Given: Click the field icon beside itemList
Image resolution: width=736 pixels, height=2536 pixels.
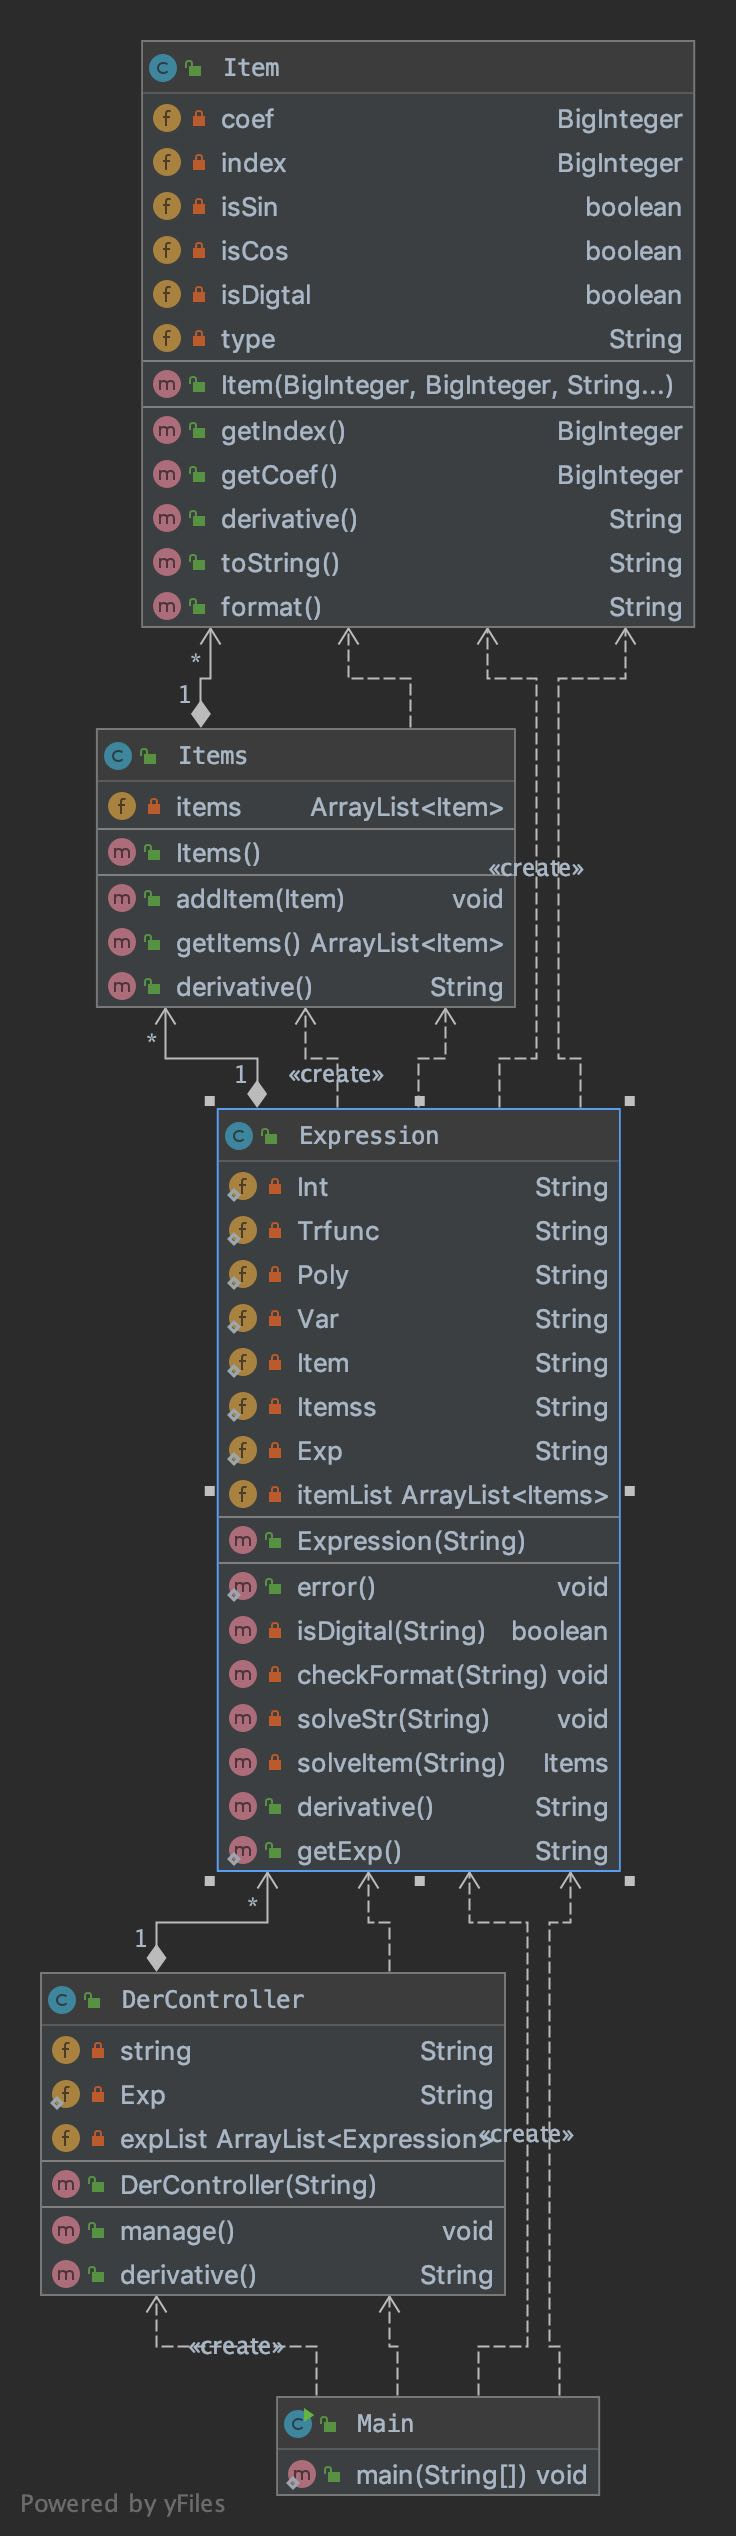Looking at the screenshot, I should (242, 1495).
